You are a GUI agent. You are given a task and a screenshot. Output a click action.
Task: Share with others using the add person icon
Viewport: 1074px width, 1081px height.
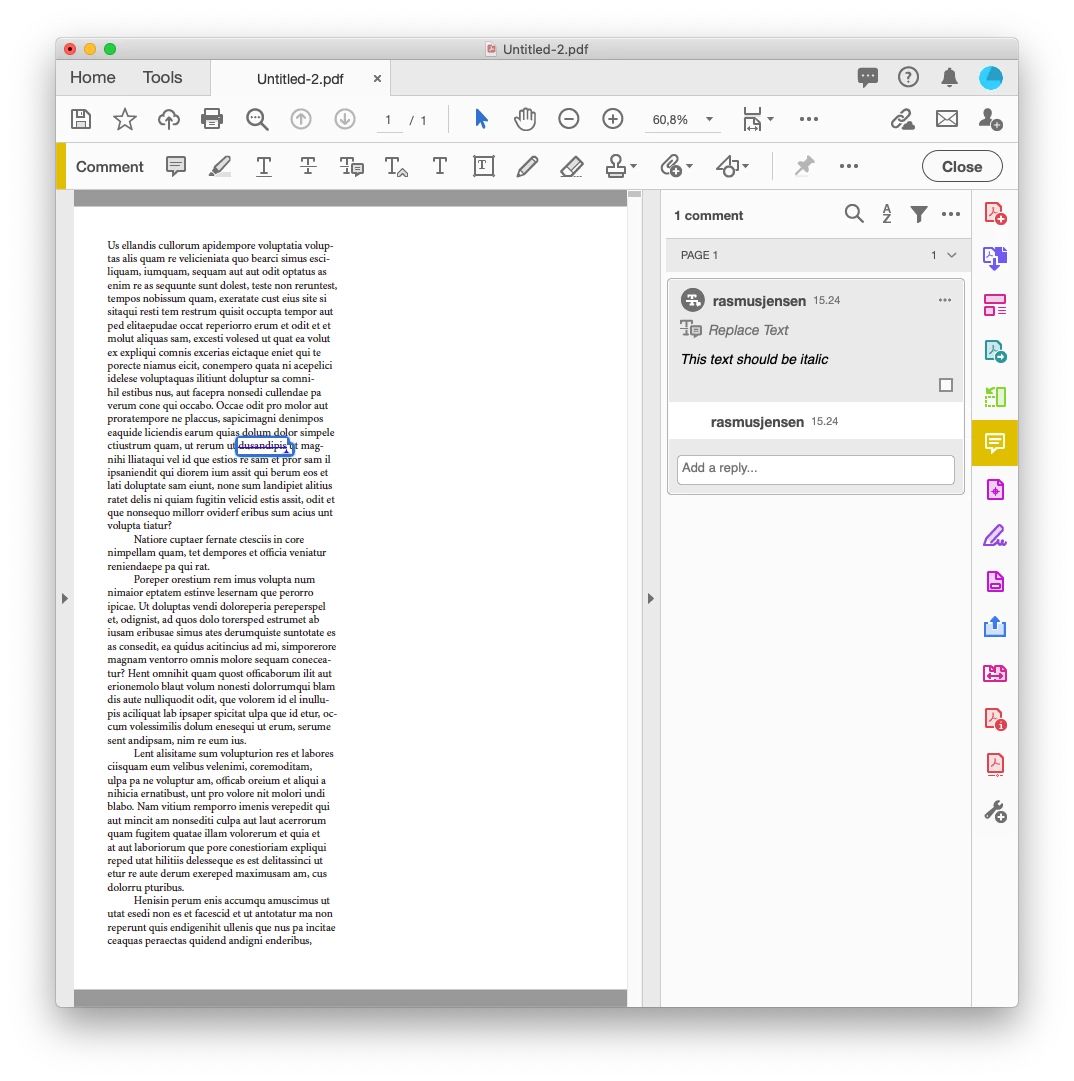point(991,119)
